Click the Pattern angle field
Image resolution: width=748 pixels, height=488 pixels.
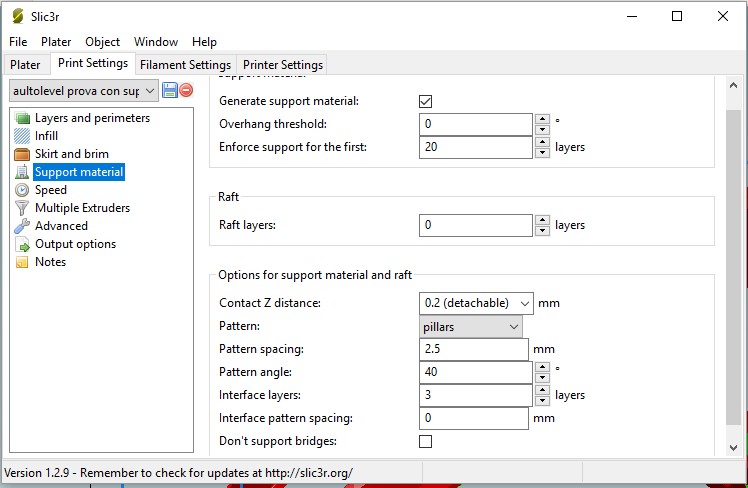tap(476, 372)
